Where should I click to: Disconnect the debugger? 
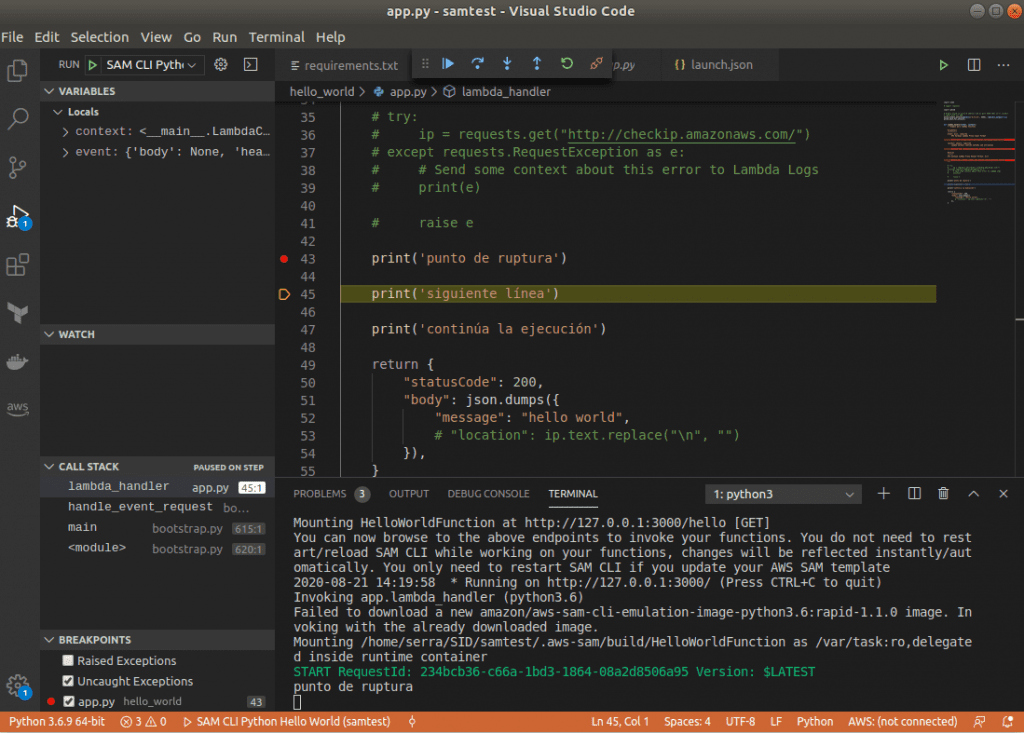596,64
